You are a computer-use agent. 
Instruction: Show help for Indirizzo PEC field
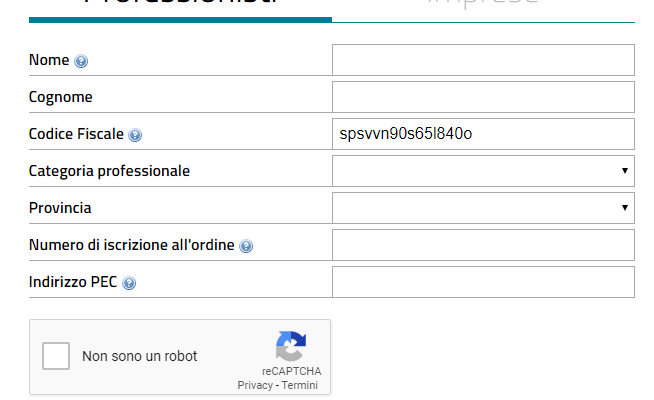129,283
